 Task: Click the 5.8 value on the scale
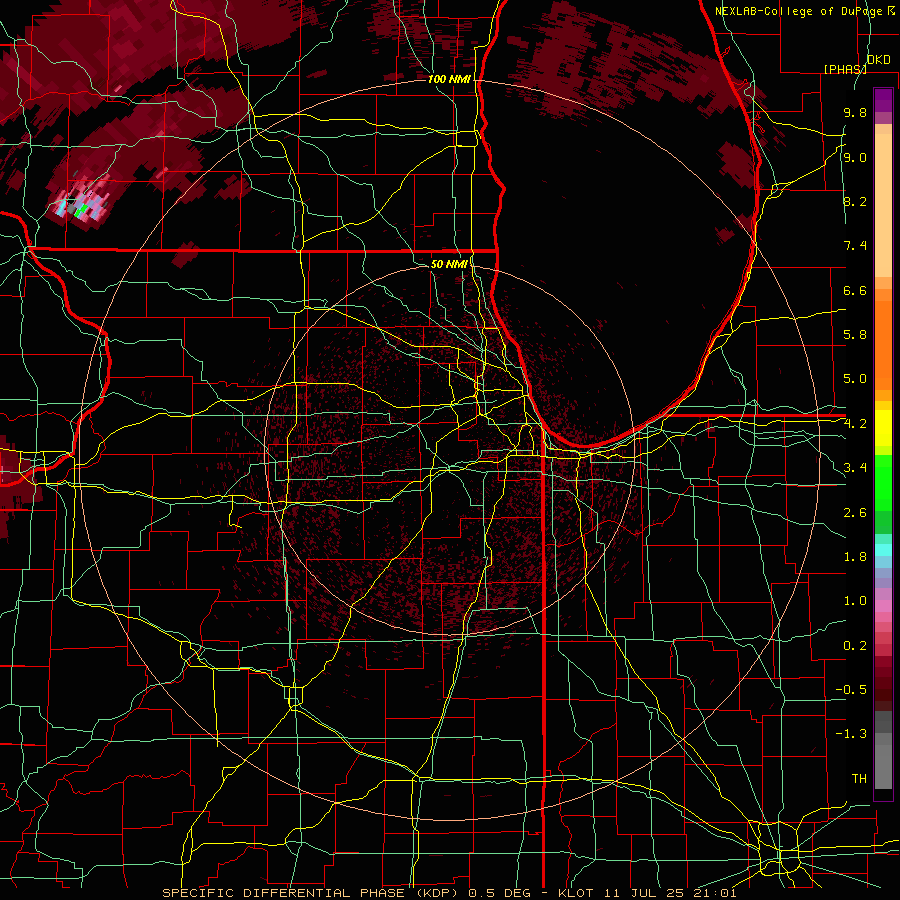click(x=855, y=335)
